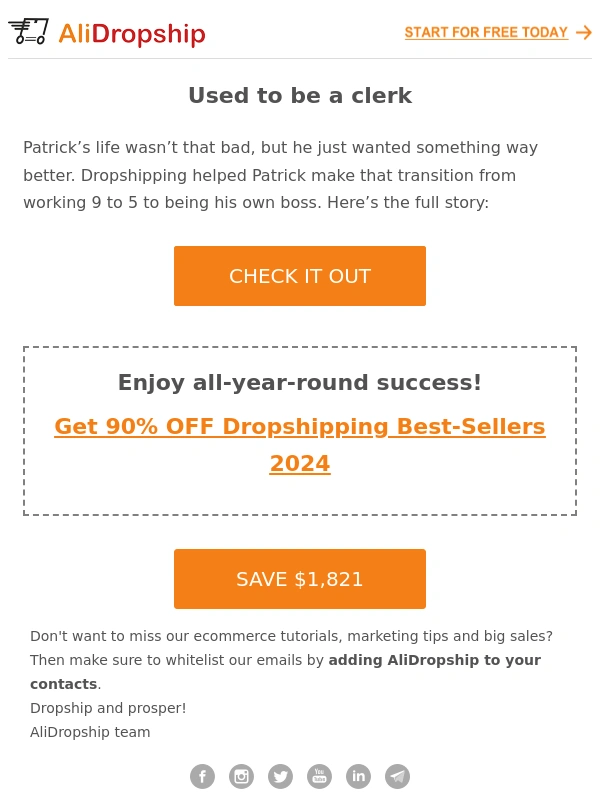Click the 'Dropship and prosper!' line
The width and height of the screenshot is (600, 800).
(x=108, y=708)
